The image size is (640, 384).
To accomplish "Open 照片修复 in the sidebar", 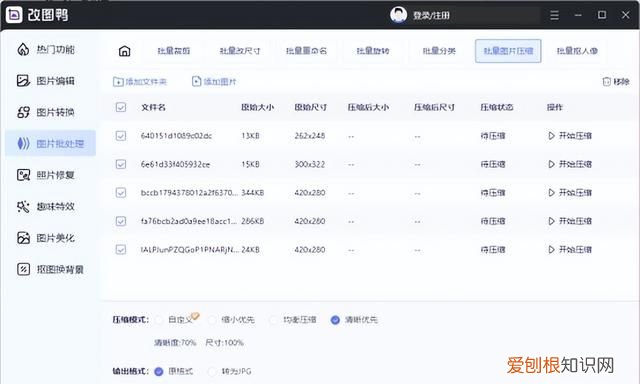I will pyautogui.click(x=46, y=175).
